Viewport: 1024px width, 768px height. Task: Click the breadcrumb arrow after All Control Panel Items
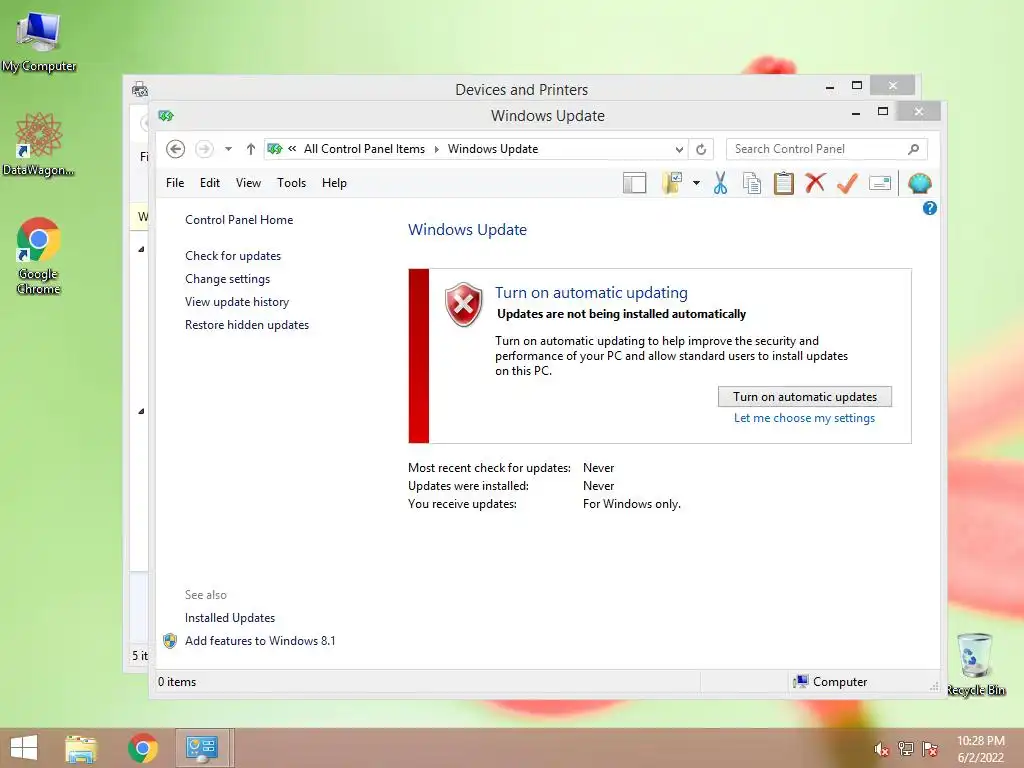[436, 150]
